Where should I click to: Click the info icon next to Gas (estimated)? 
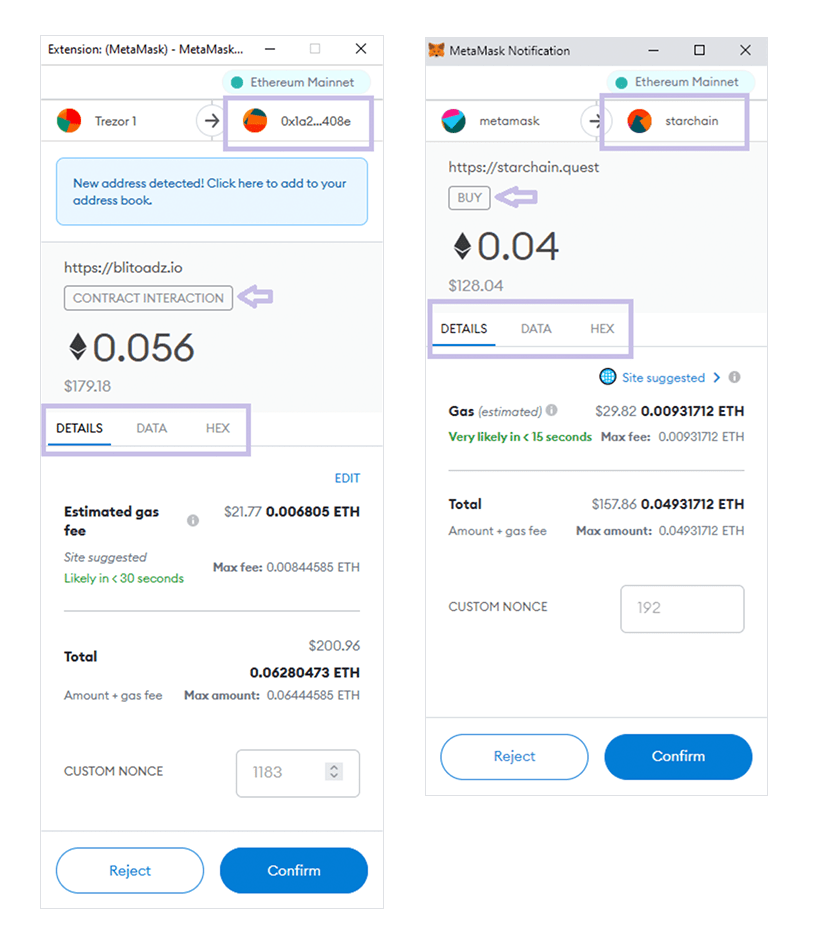pyautogui.click(x=551, y=410)
